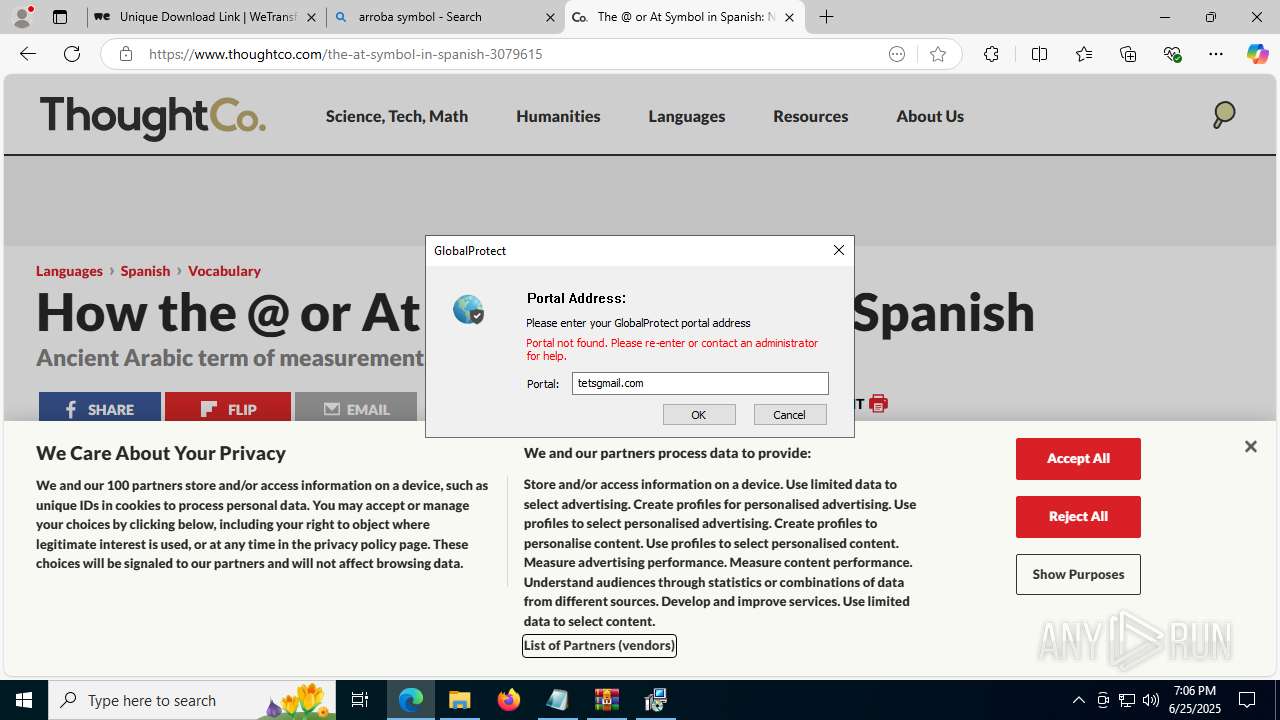Open ThoughtCo site search magnifier
Viewport: 1280px width, 720px height.
pyautogui.click(x=1223, y=115)
